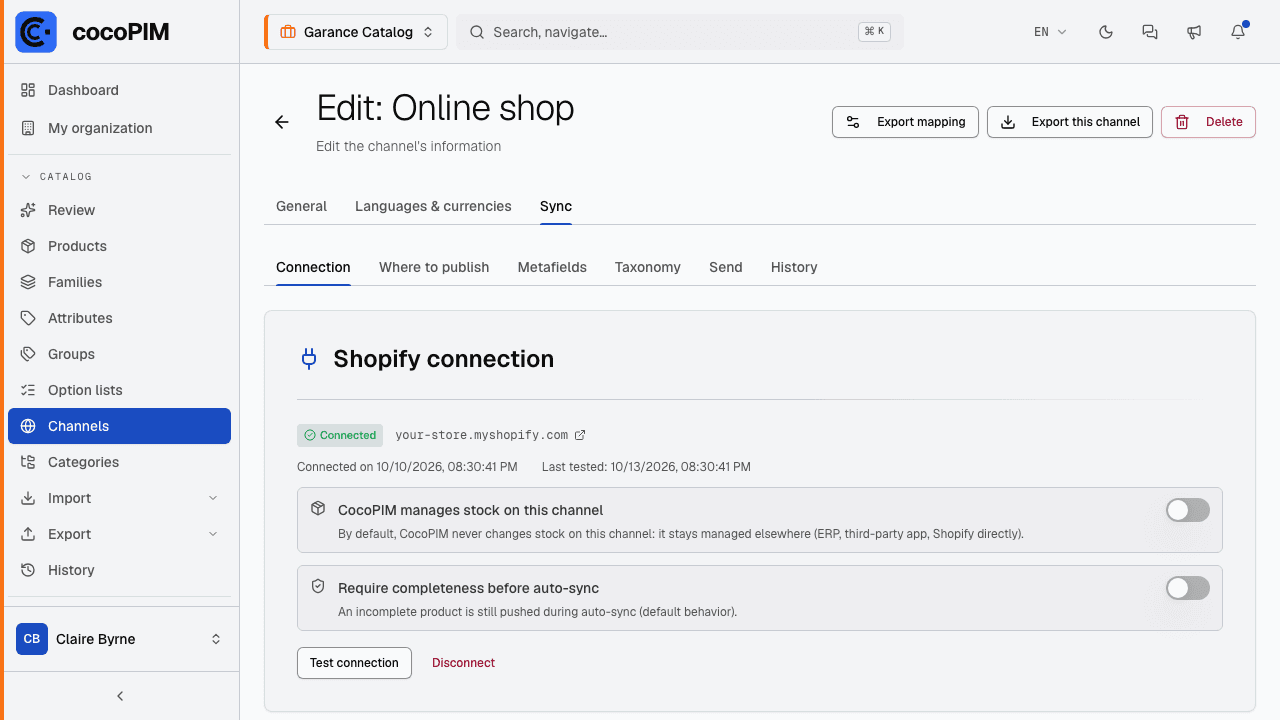Open the Where to publish sub-tab
This screenshot has width=1280, height=720.
point(434,267)
